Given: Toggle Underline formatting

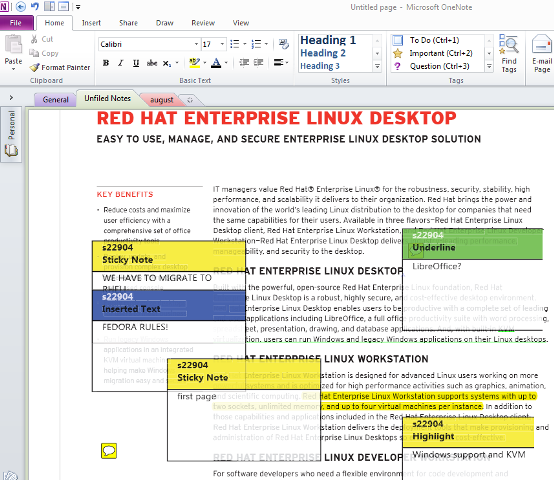Looking at the screenshot, I should tap(136, 63).
